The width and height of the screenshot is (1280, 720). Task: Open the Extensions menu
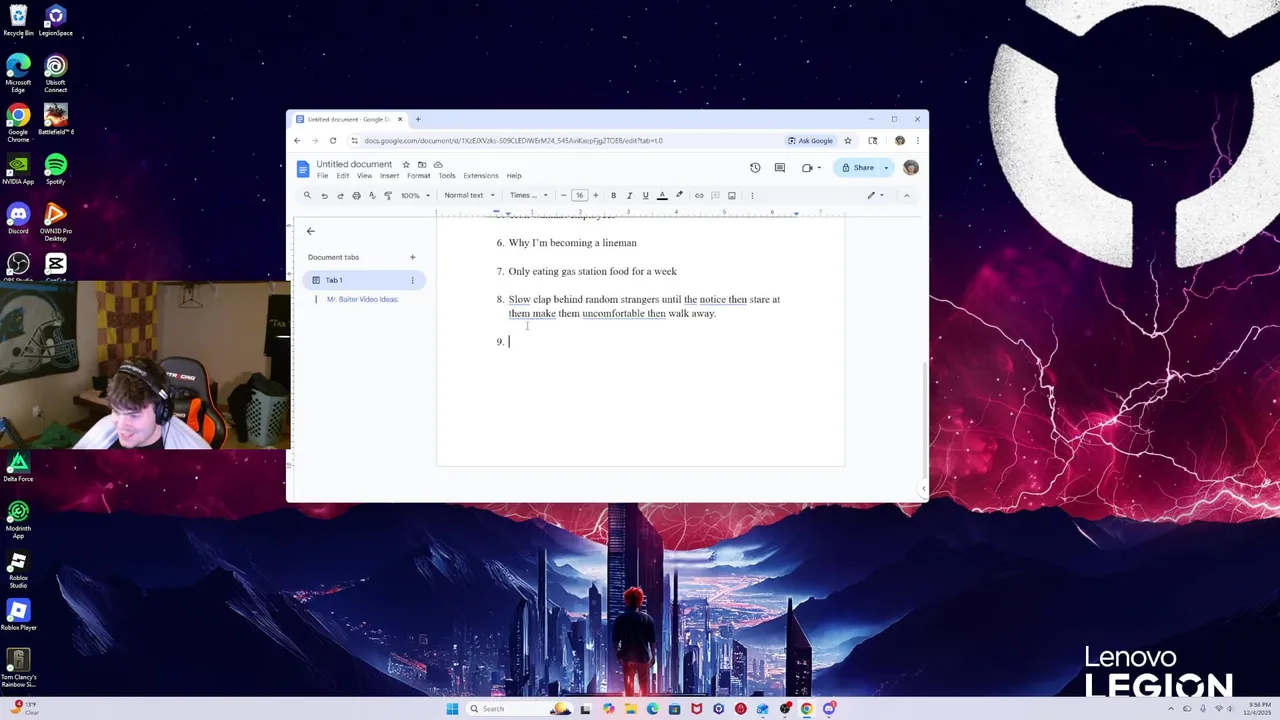480,176
